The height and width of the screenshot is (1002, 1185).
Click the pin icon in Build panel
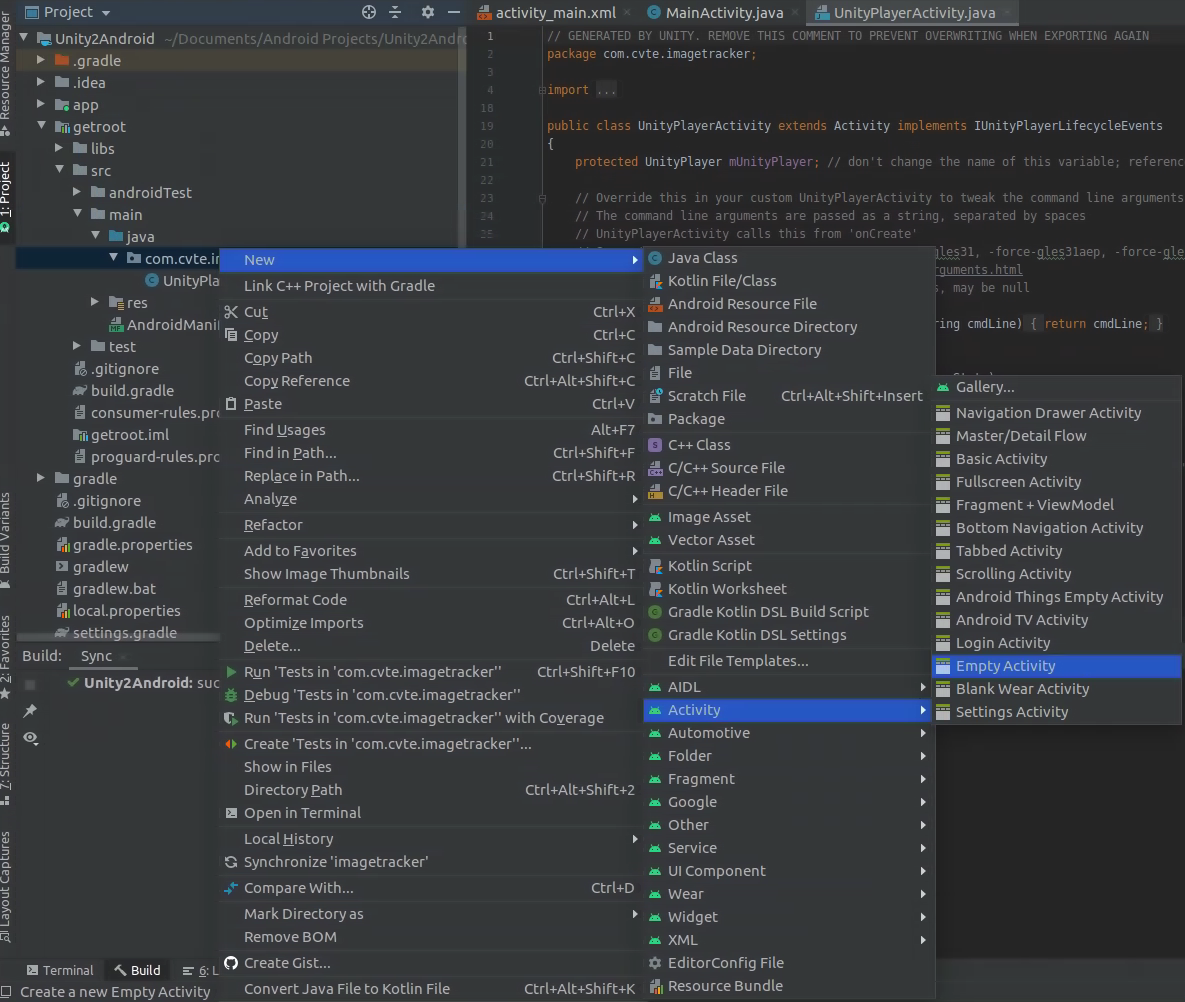[x=30, y=710]
